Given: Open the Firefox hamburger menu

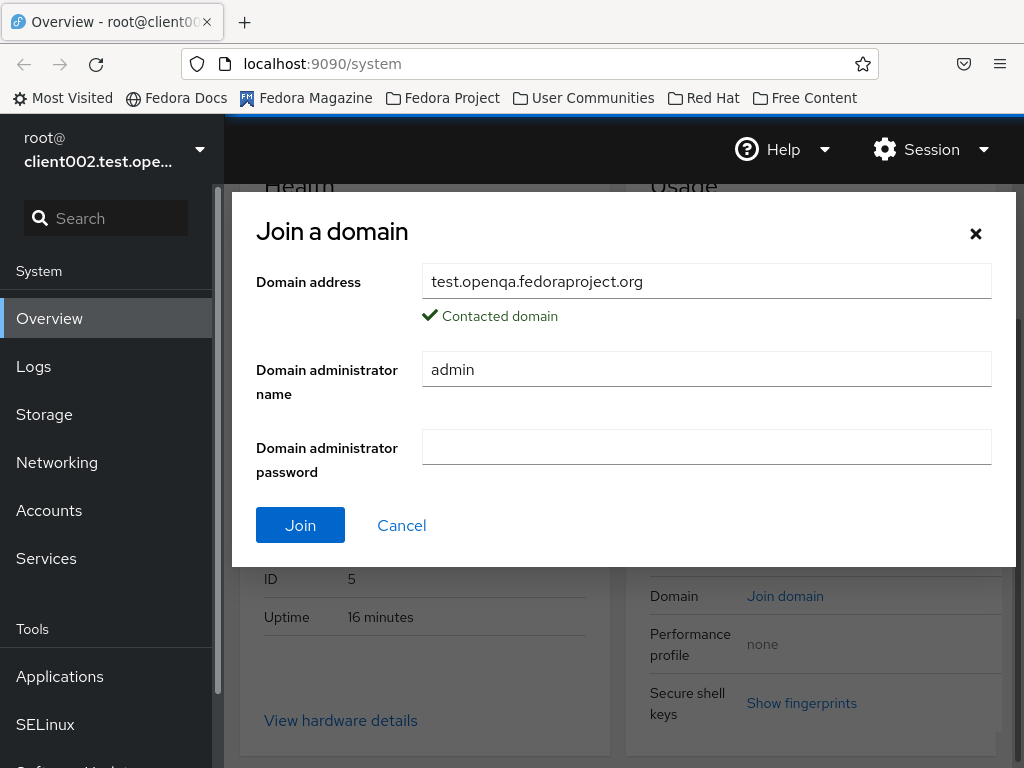Looking at the screenshot, I should pos(1000,64).
